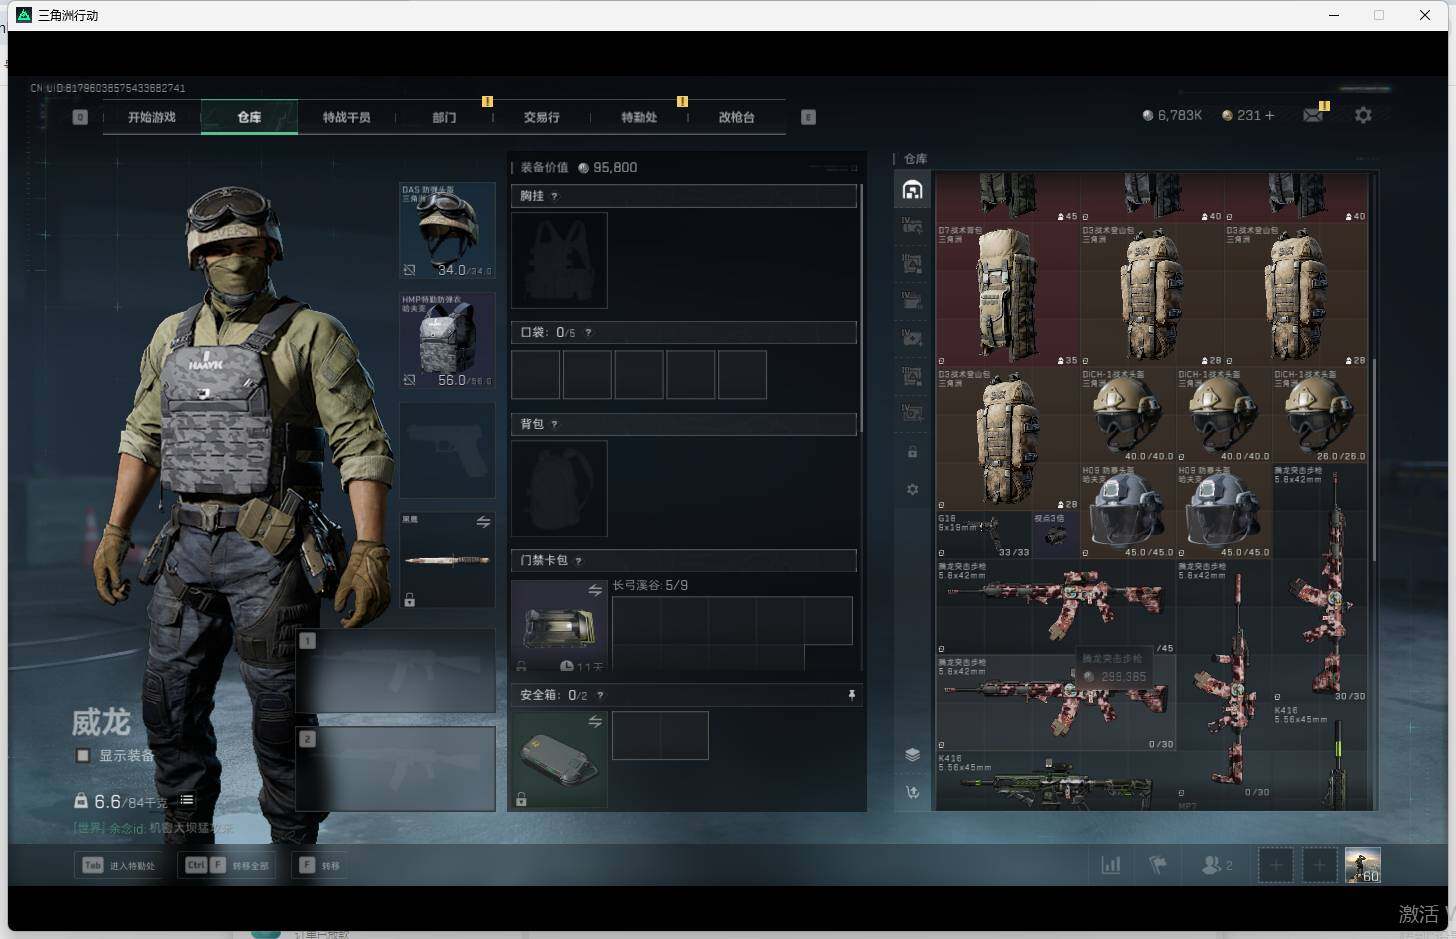Click the F 转移 button
The height and width of the screenshot is (939, 1456).
tap(320, 865)
